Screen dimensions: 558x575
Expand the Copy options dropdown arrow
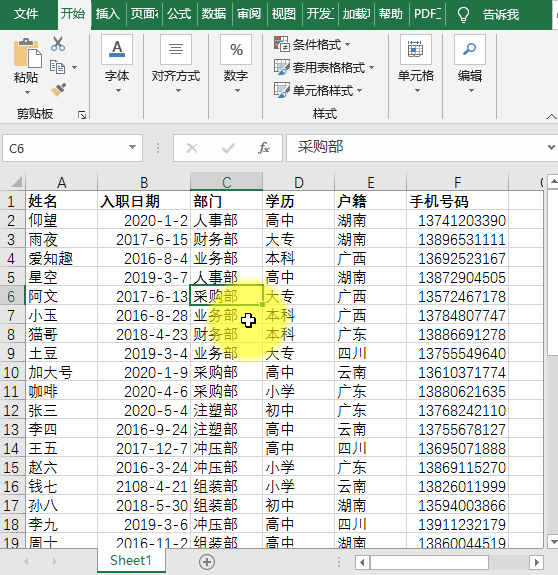pyautogui.click(x=74, y=67)
